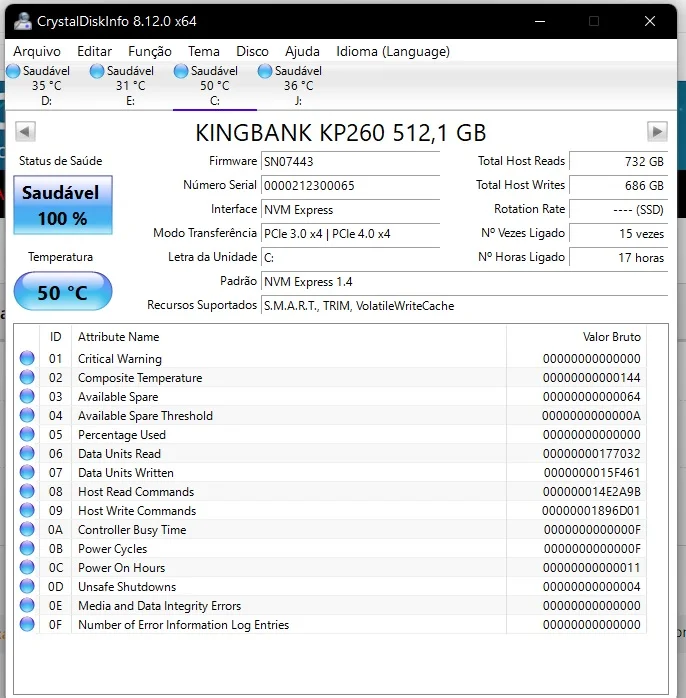
Task: Go to next disk with right arrow
Action: click(657, 132)
